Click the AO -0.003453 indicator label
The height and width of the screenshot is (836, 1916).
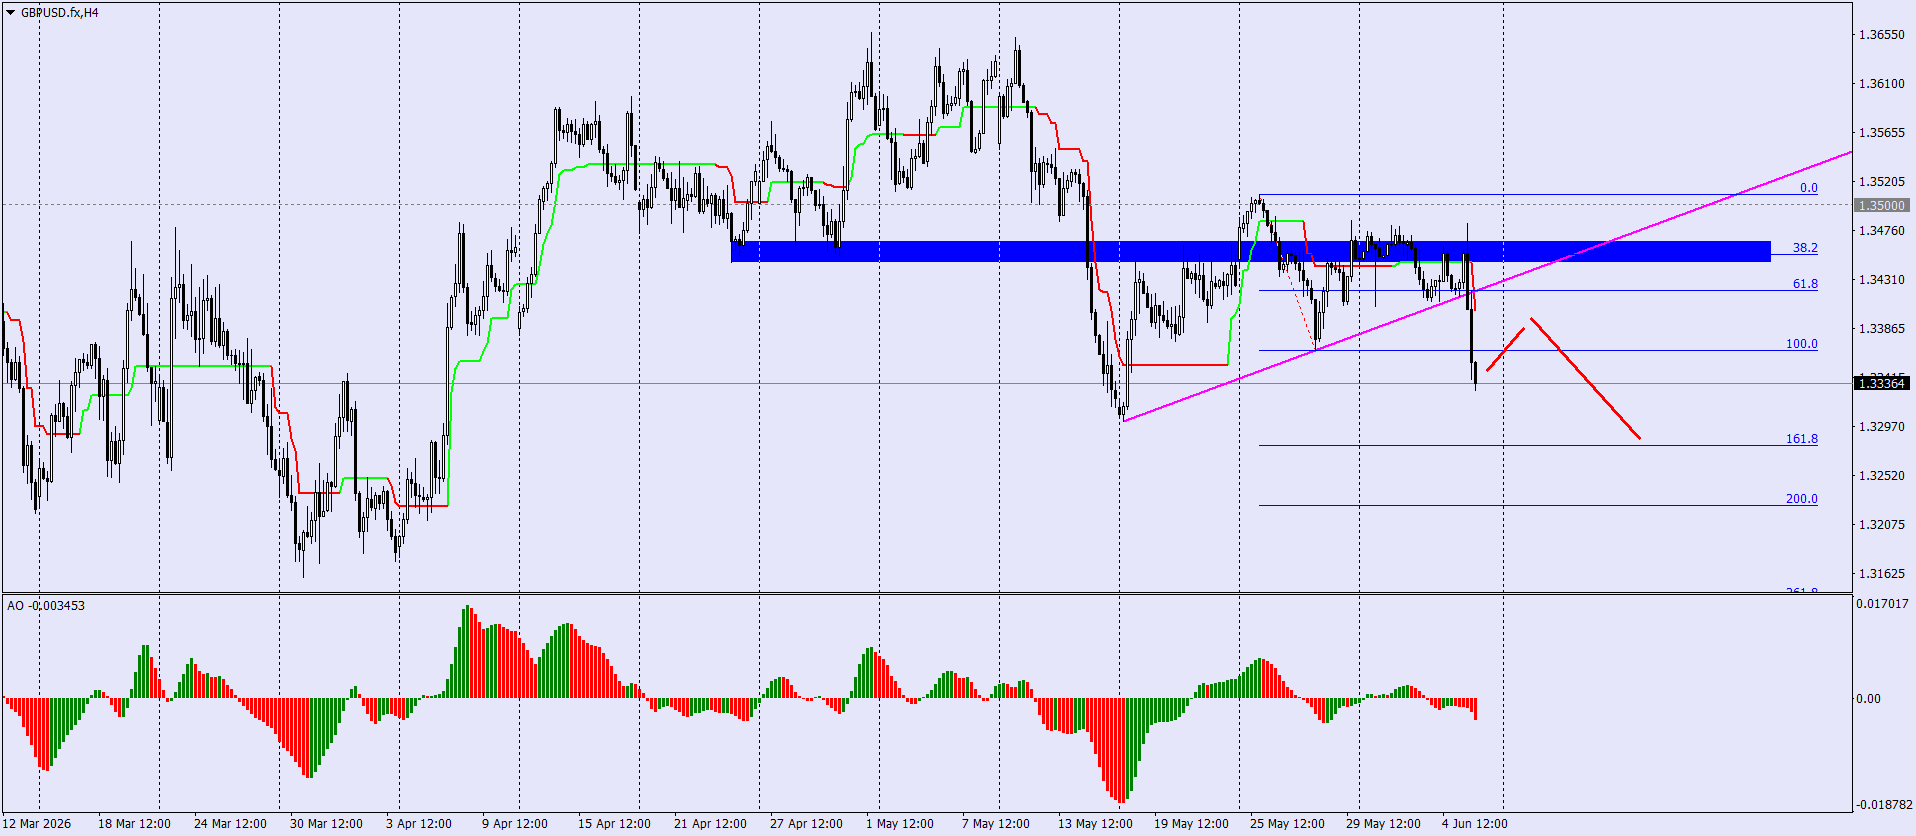46,605
